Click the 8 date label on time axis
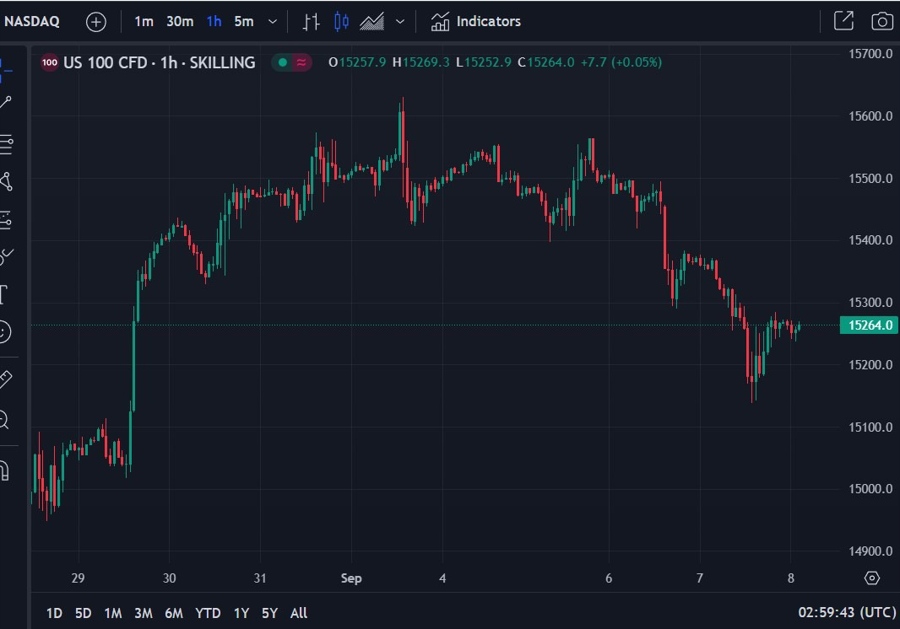The image size is (900, 629). tap(791, 578)
